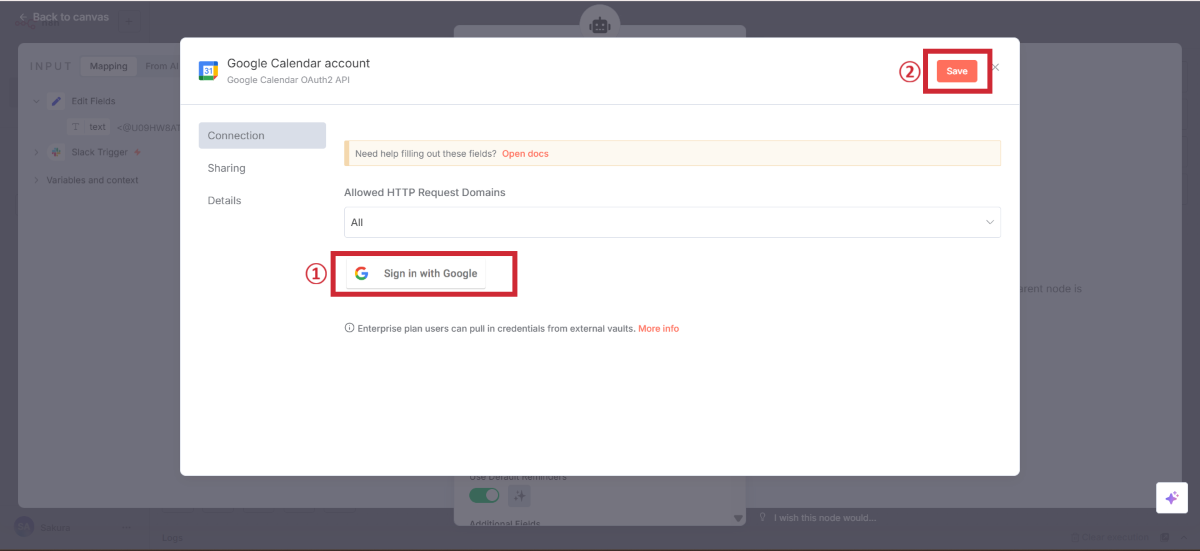
Task: Click the AI assistant sparkle button
Action: point(1171,498)
